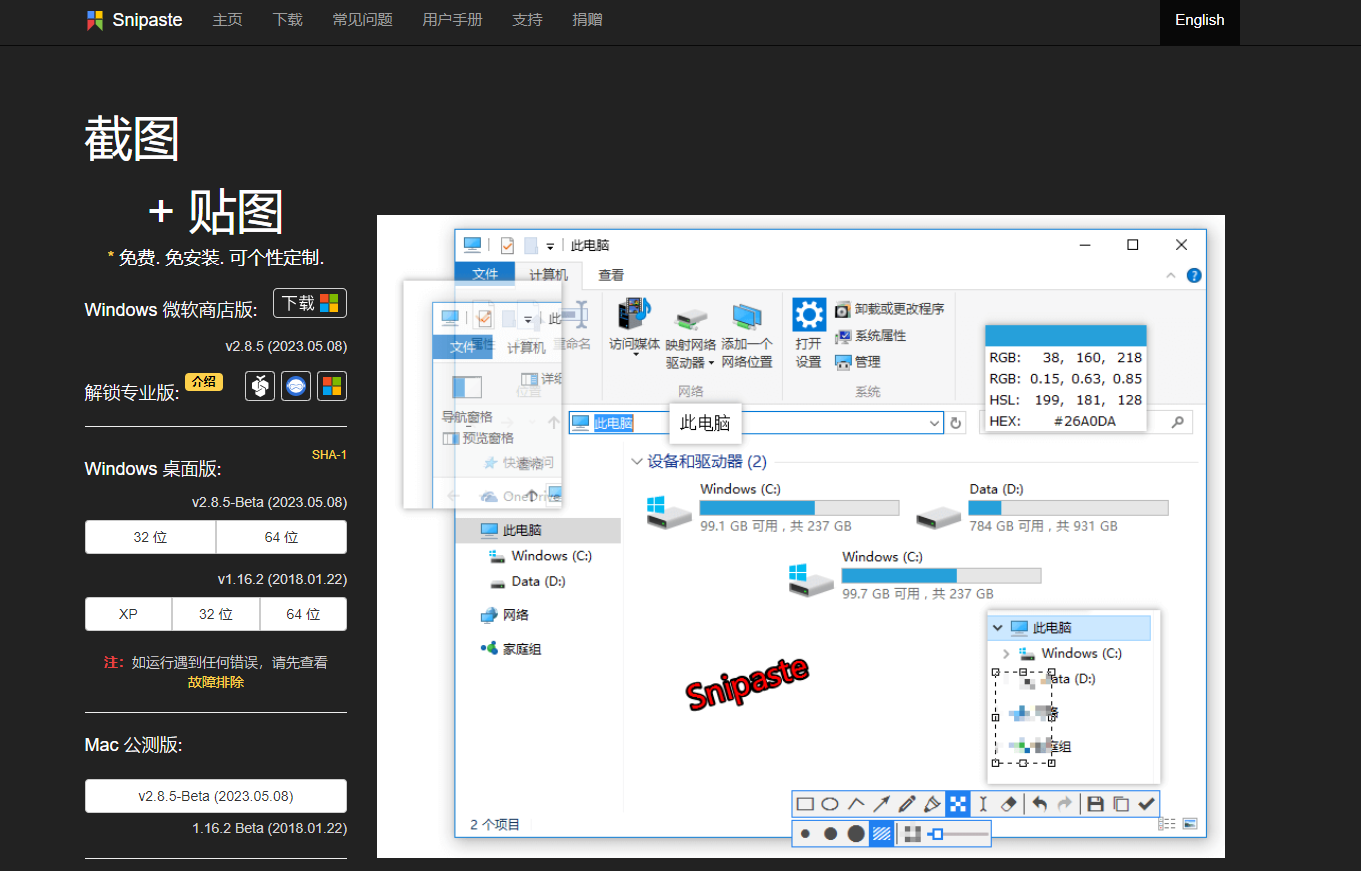
Task: Finish the snip with the checkmark
Action: [x=1147, y=804]
